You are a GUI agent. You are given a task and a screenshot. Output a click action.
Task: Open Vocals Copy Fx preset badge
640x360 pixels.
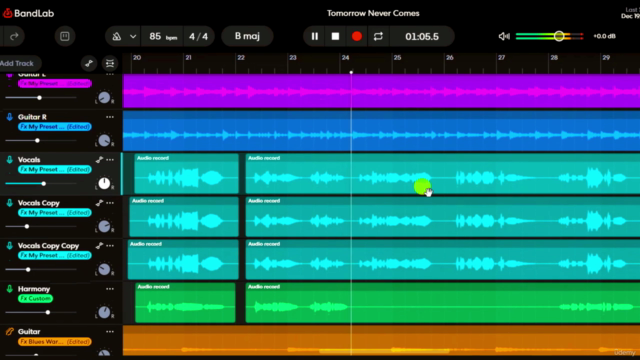[x=55, y=213]
